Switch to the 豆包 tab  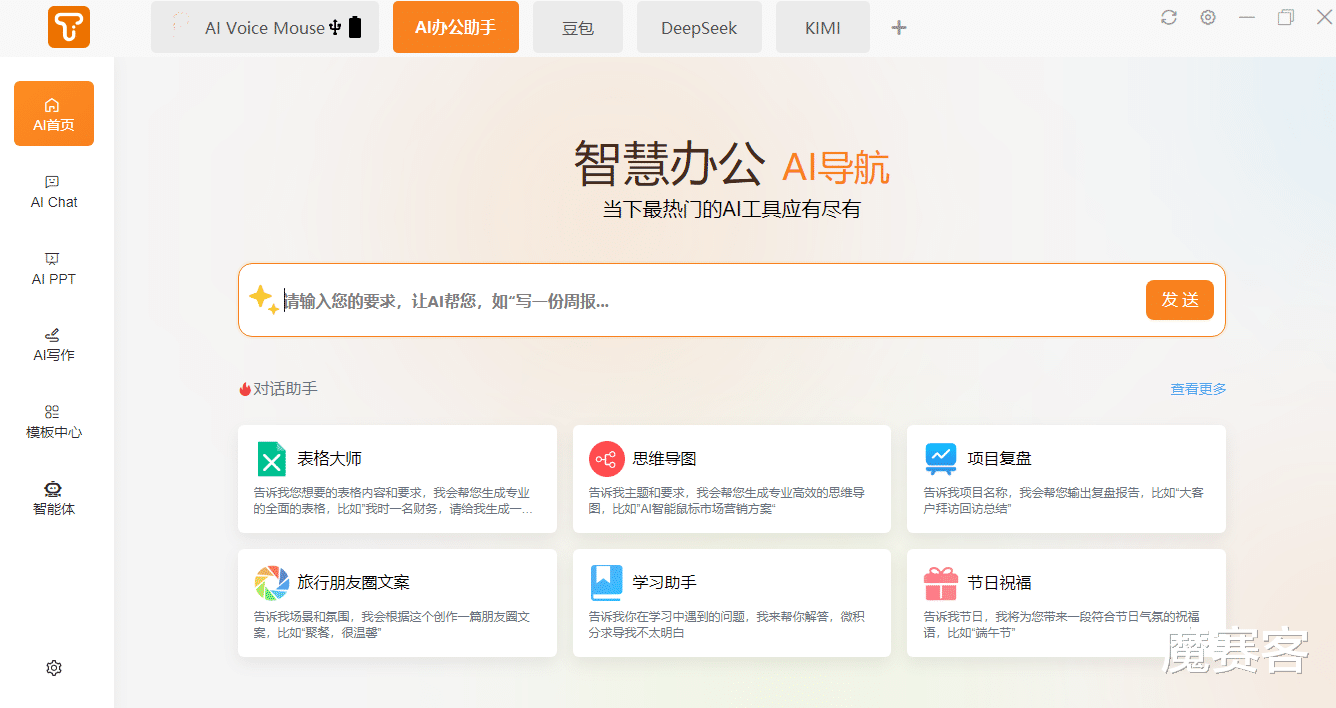(578, 27)
